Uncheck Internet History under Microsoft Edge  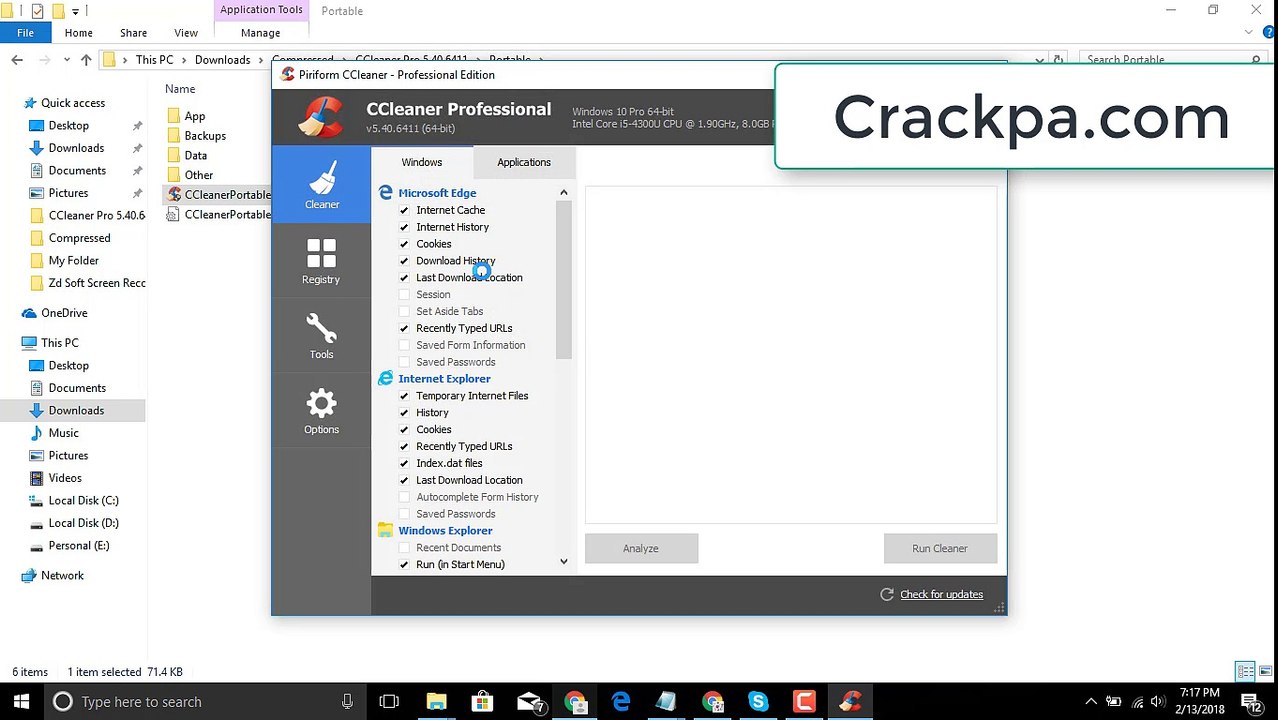(x=404, y=227)
